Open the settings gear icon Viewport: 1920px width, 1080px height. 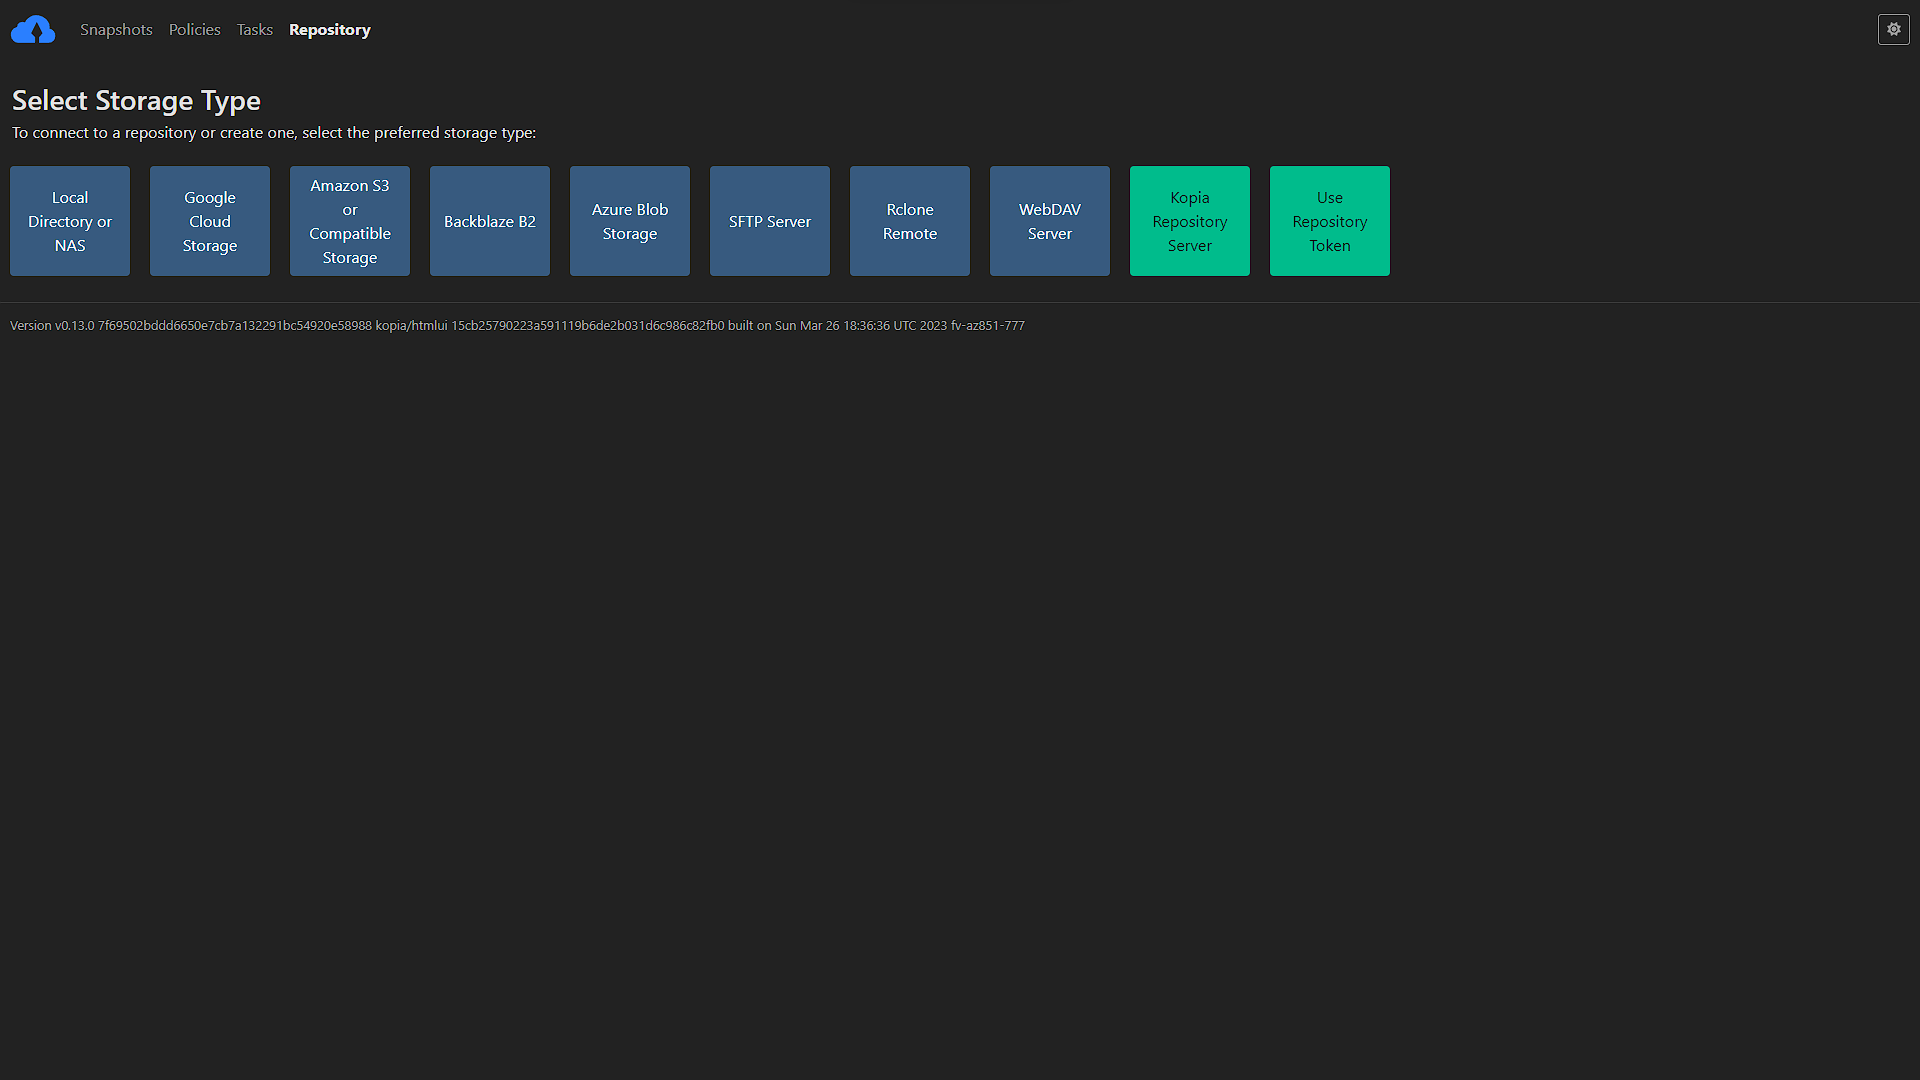[1893, 29]
